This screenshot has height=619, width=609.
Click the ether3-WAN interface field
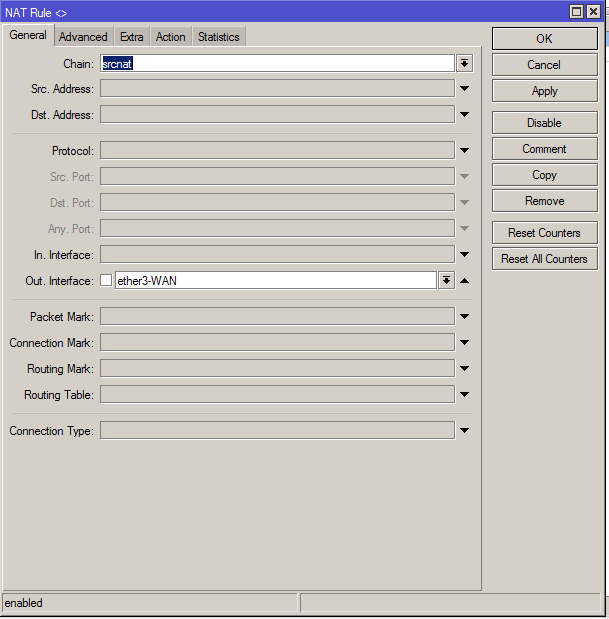(x=276, y=280)
